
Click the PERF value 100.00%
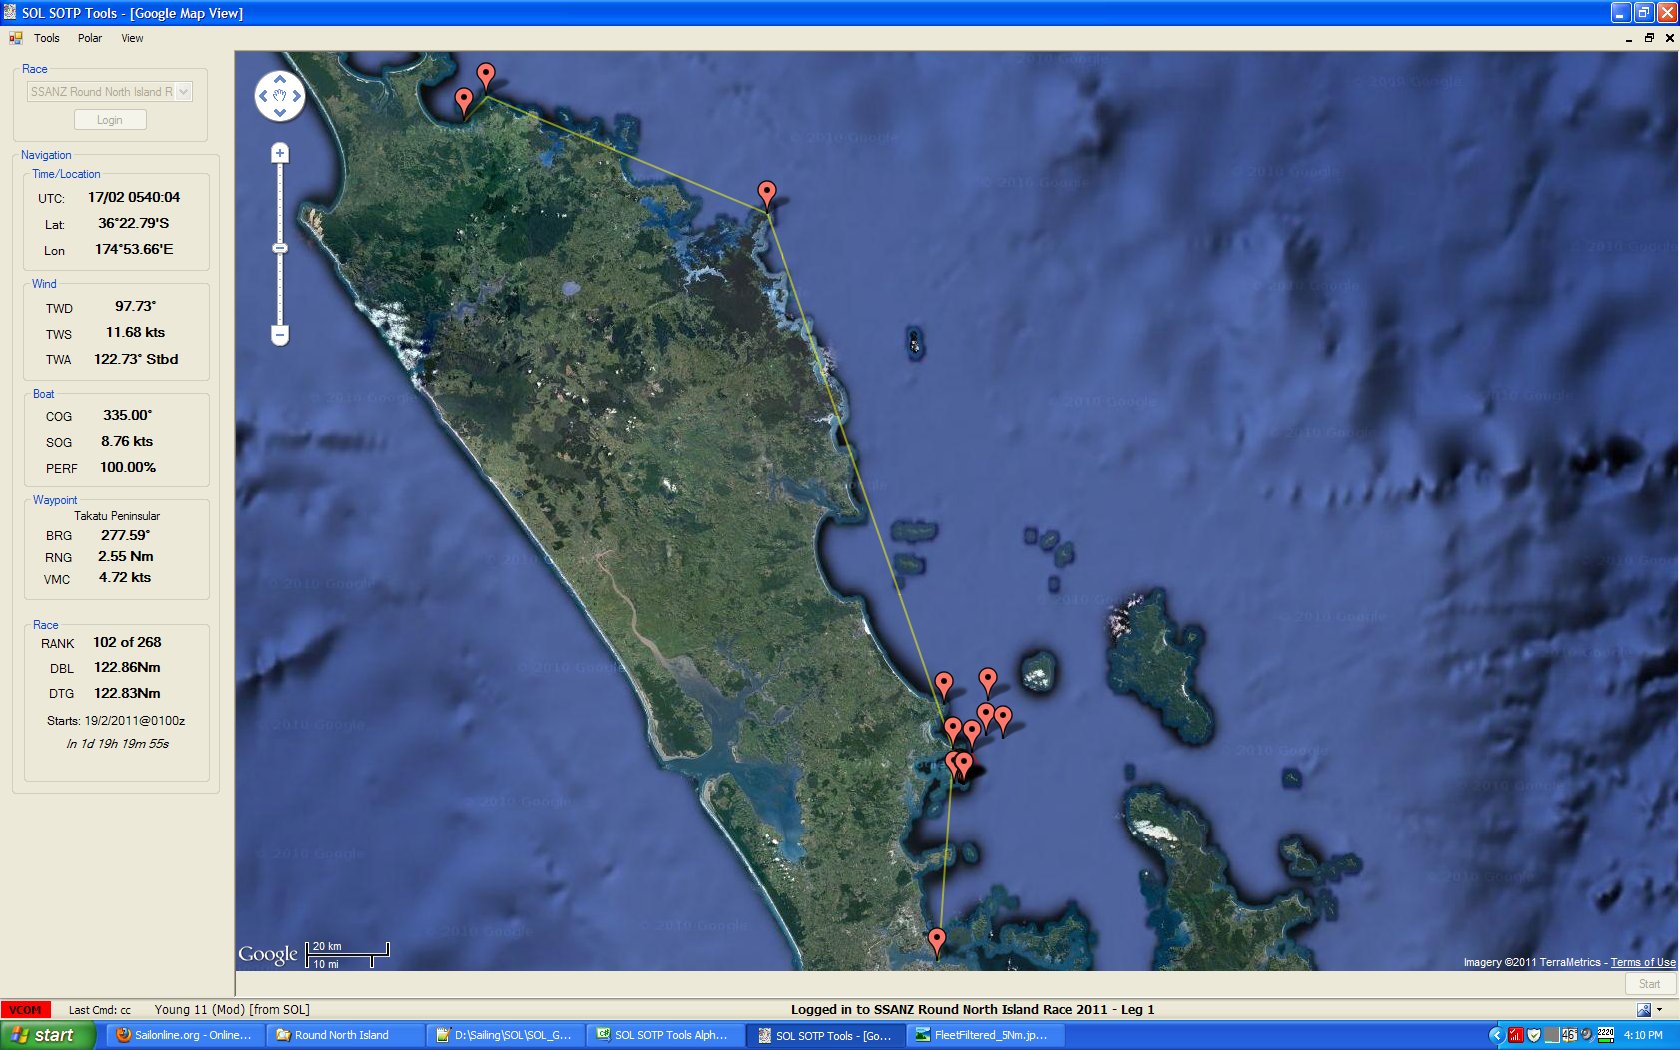pos(127,467)
